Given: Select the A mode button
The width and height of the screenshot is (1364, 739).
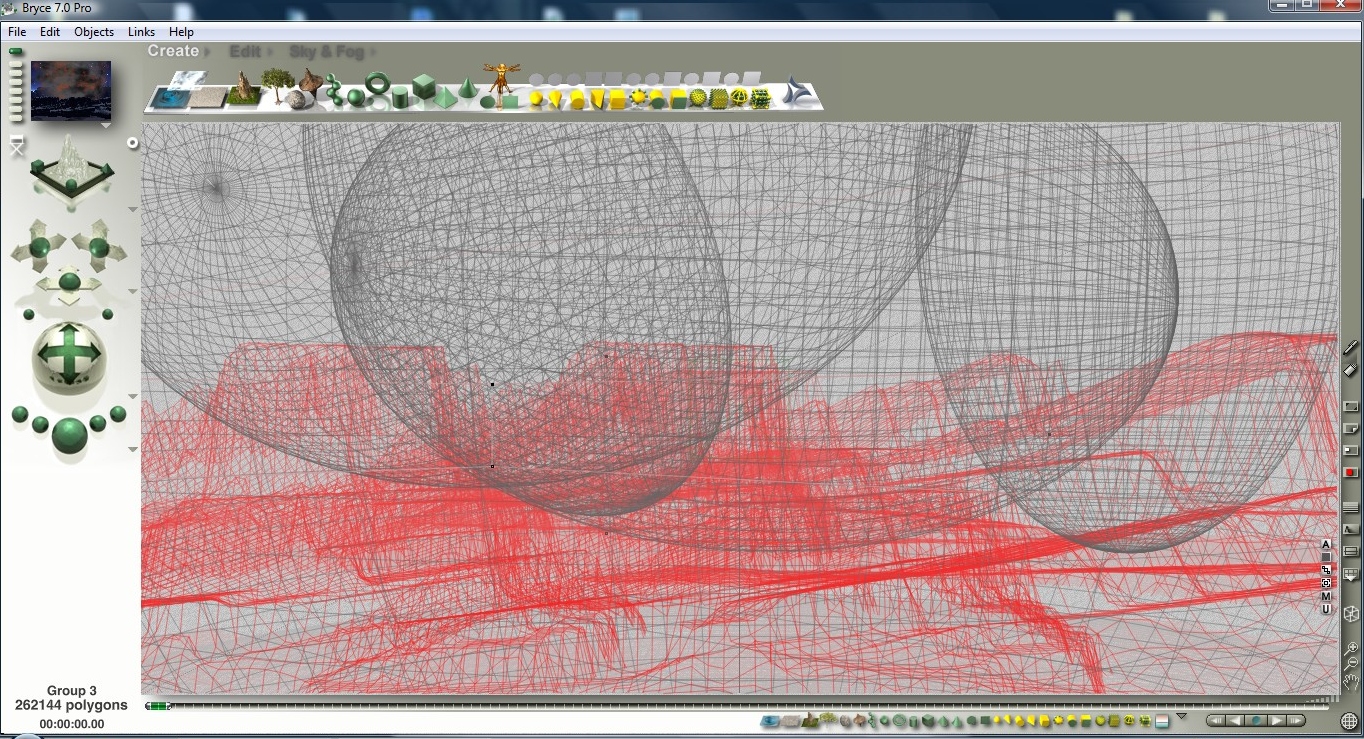Looking at the screenshot, I should point(1327,545).
